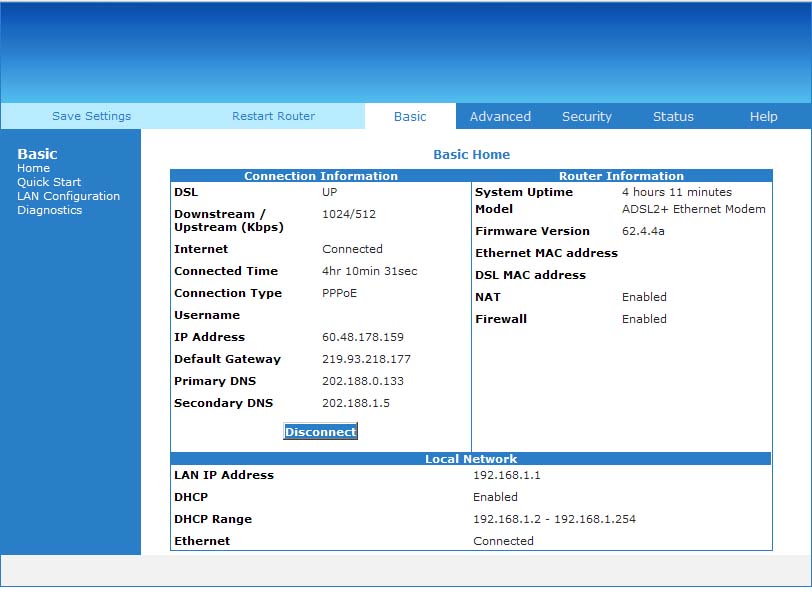
Task: Click the Default Gateway value 219.93.218.177
Action: [366, 359]
